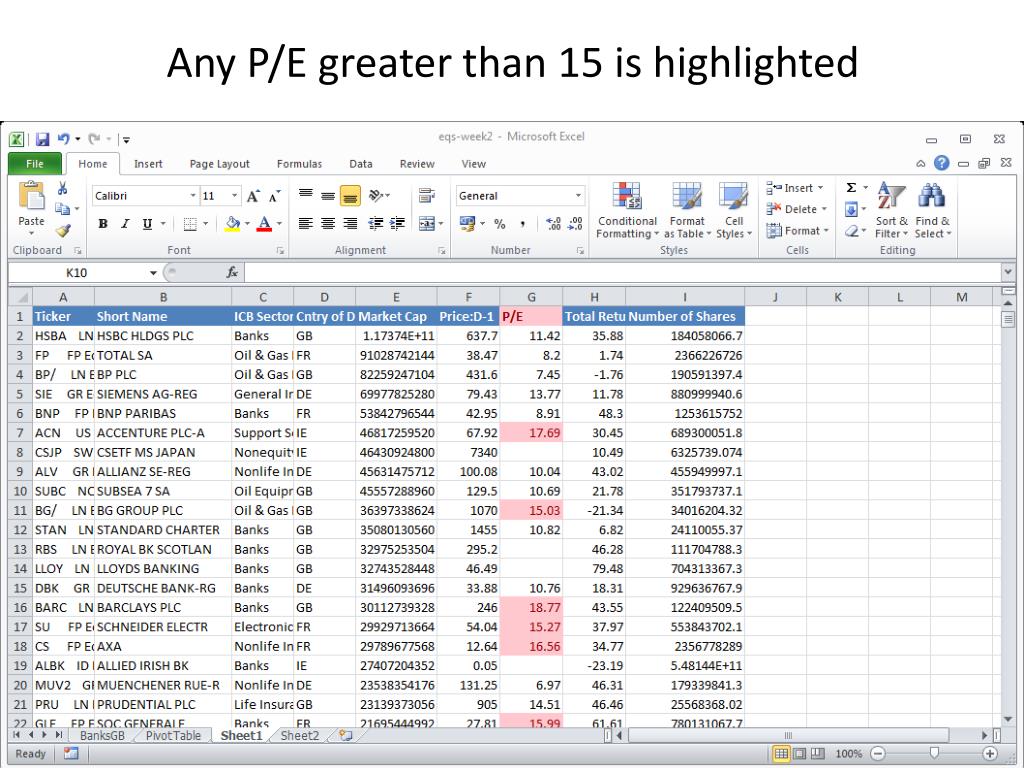Open the Font name dropdown (Calibri)
Viewport: 1024px width, 768px height.
pyautogui.click(x=193, y=196)
